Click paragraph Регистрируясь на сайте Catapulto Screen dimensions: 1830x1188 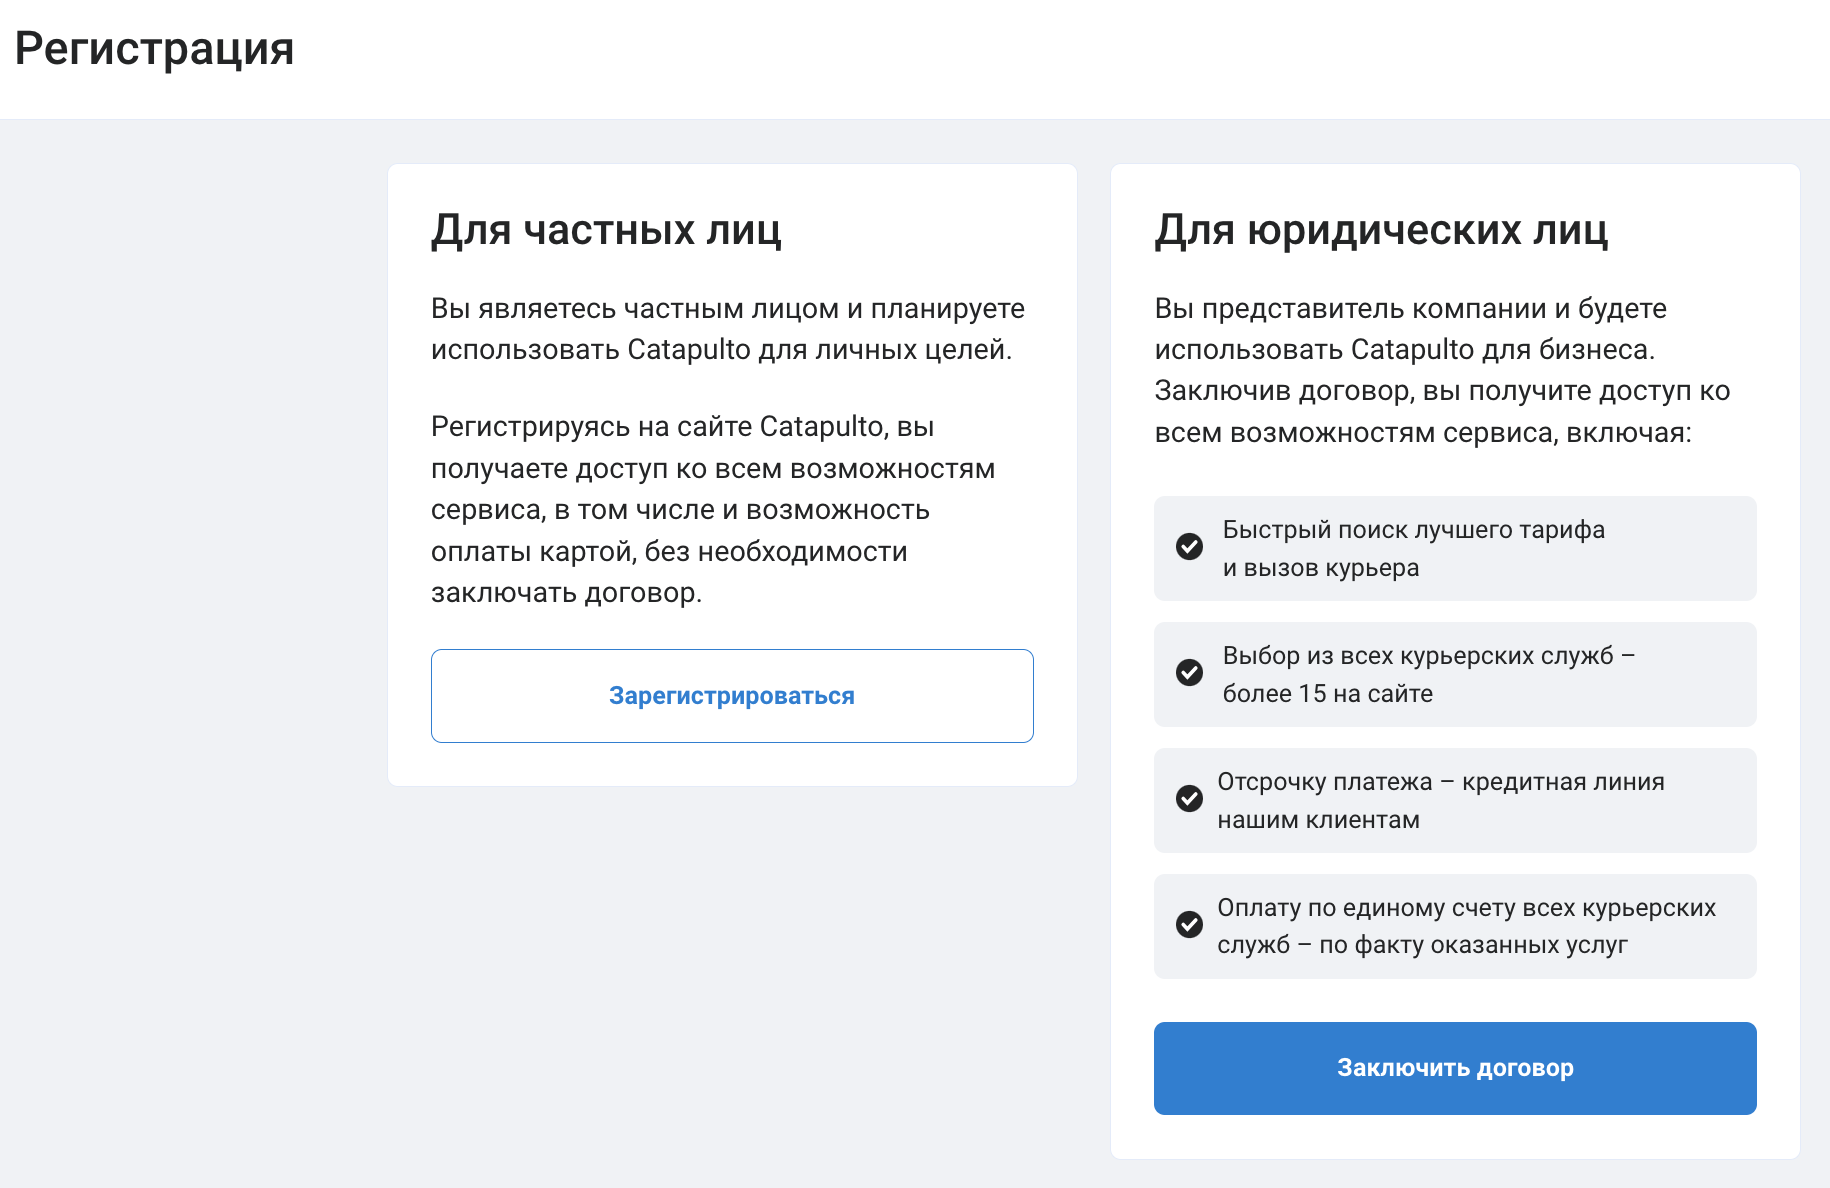[713, 510]
